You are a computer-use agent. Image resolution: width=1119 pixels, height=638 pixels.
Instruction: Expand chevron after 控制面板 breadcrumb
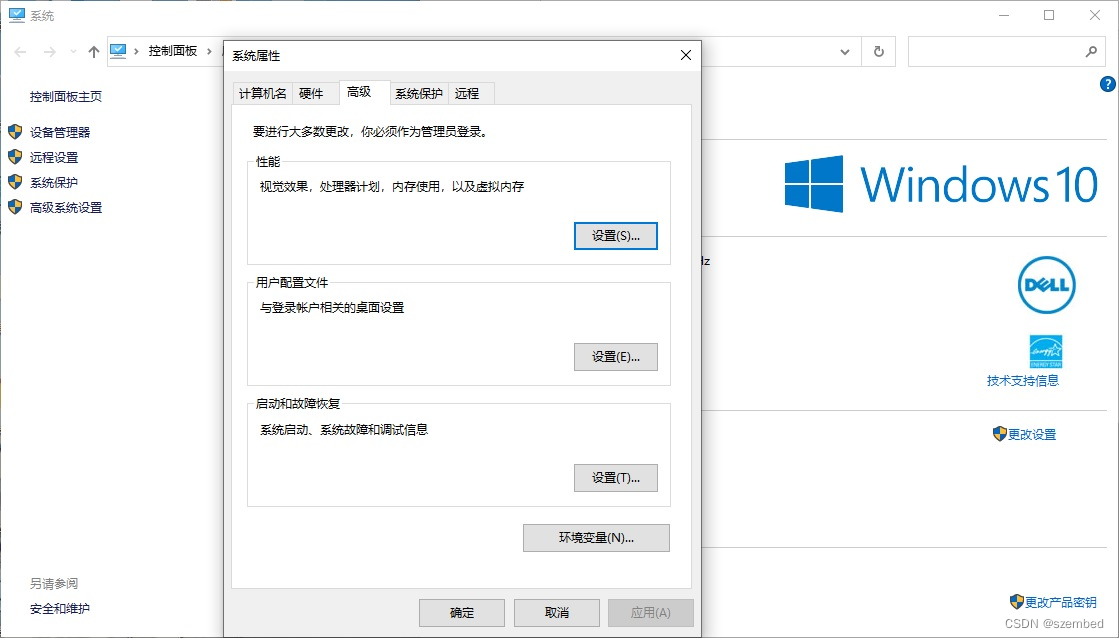(x=209, y=51)
